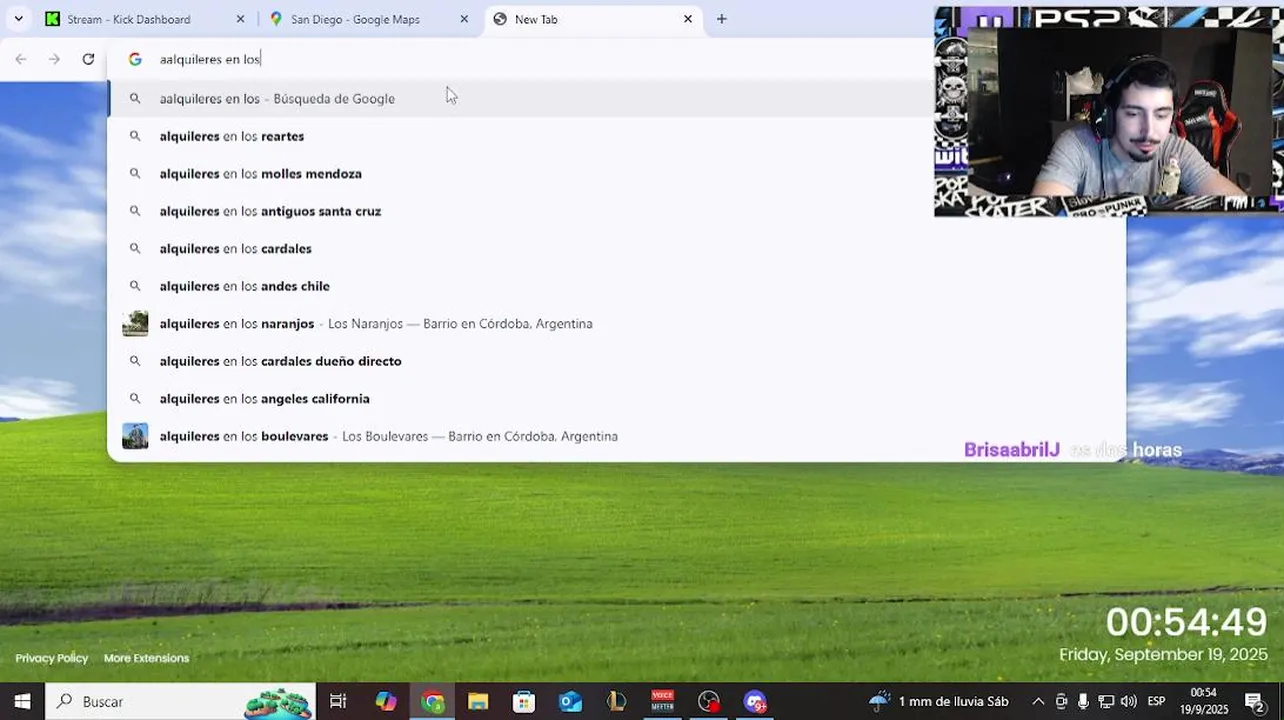Choose 'alquileres en los naranjos' suggestion
Viewport: 1284px width, 720px height.
tap(616, 323)
